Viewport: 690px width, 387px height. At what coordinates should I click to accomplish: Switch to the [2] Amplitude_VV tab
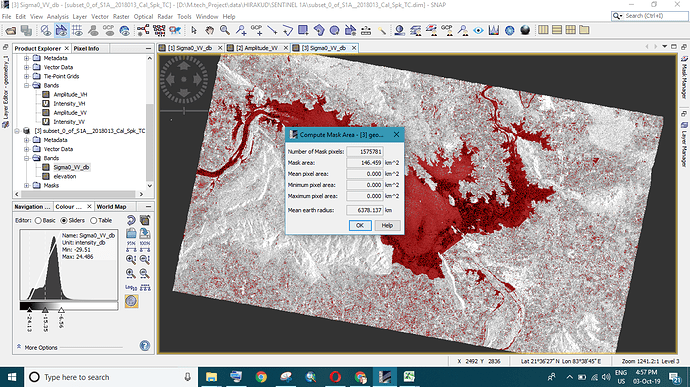coord(257,48)
